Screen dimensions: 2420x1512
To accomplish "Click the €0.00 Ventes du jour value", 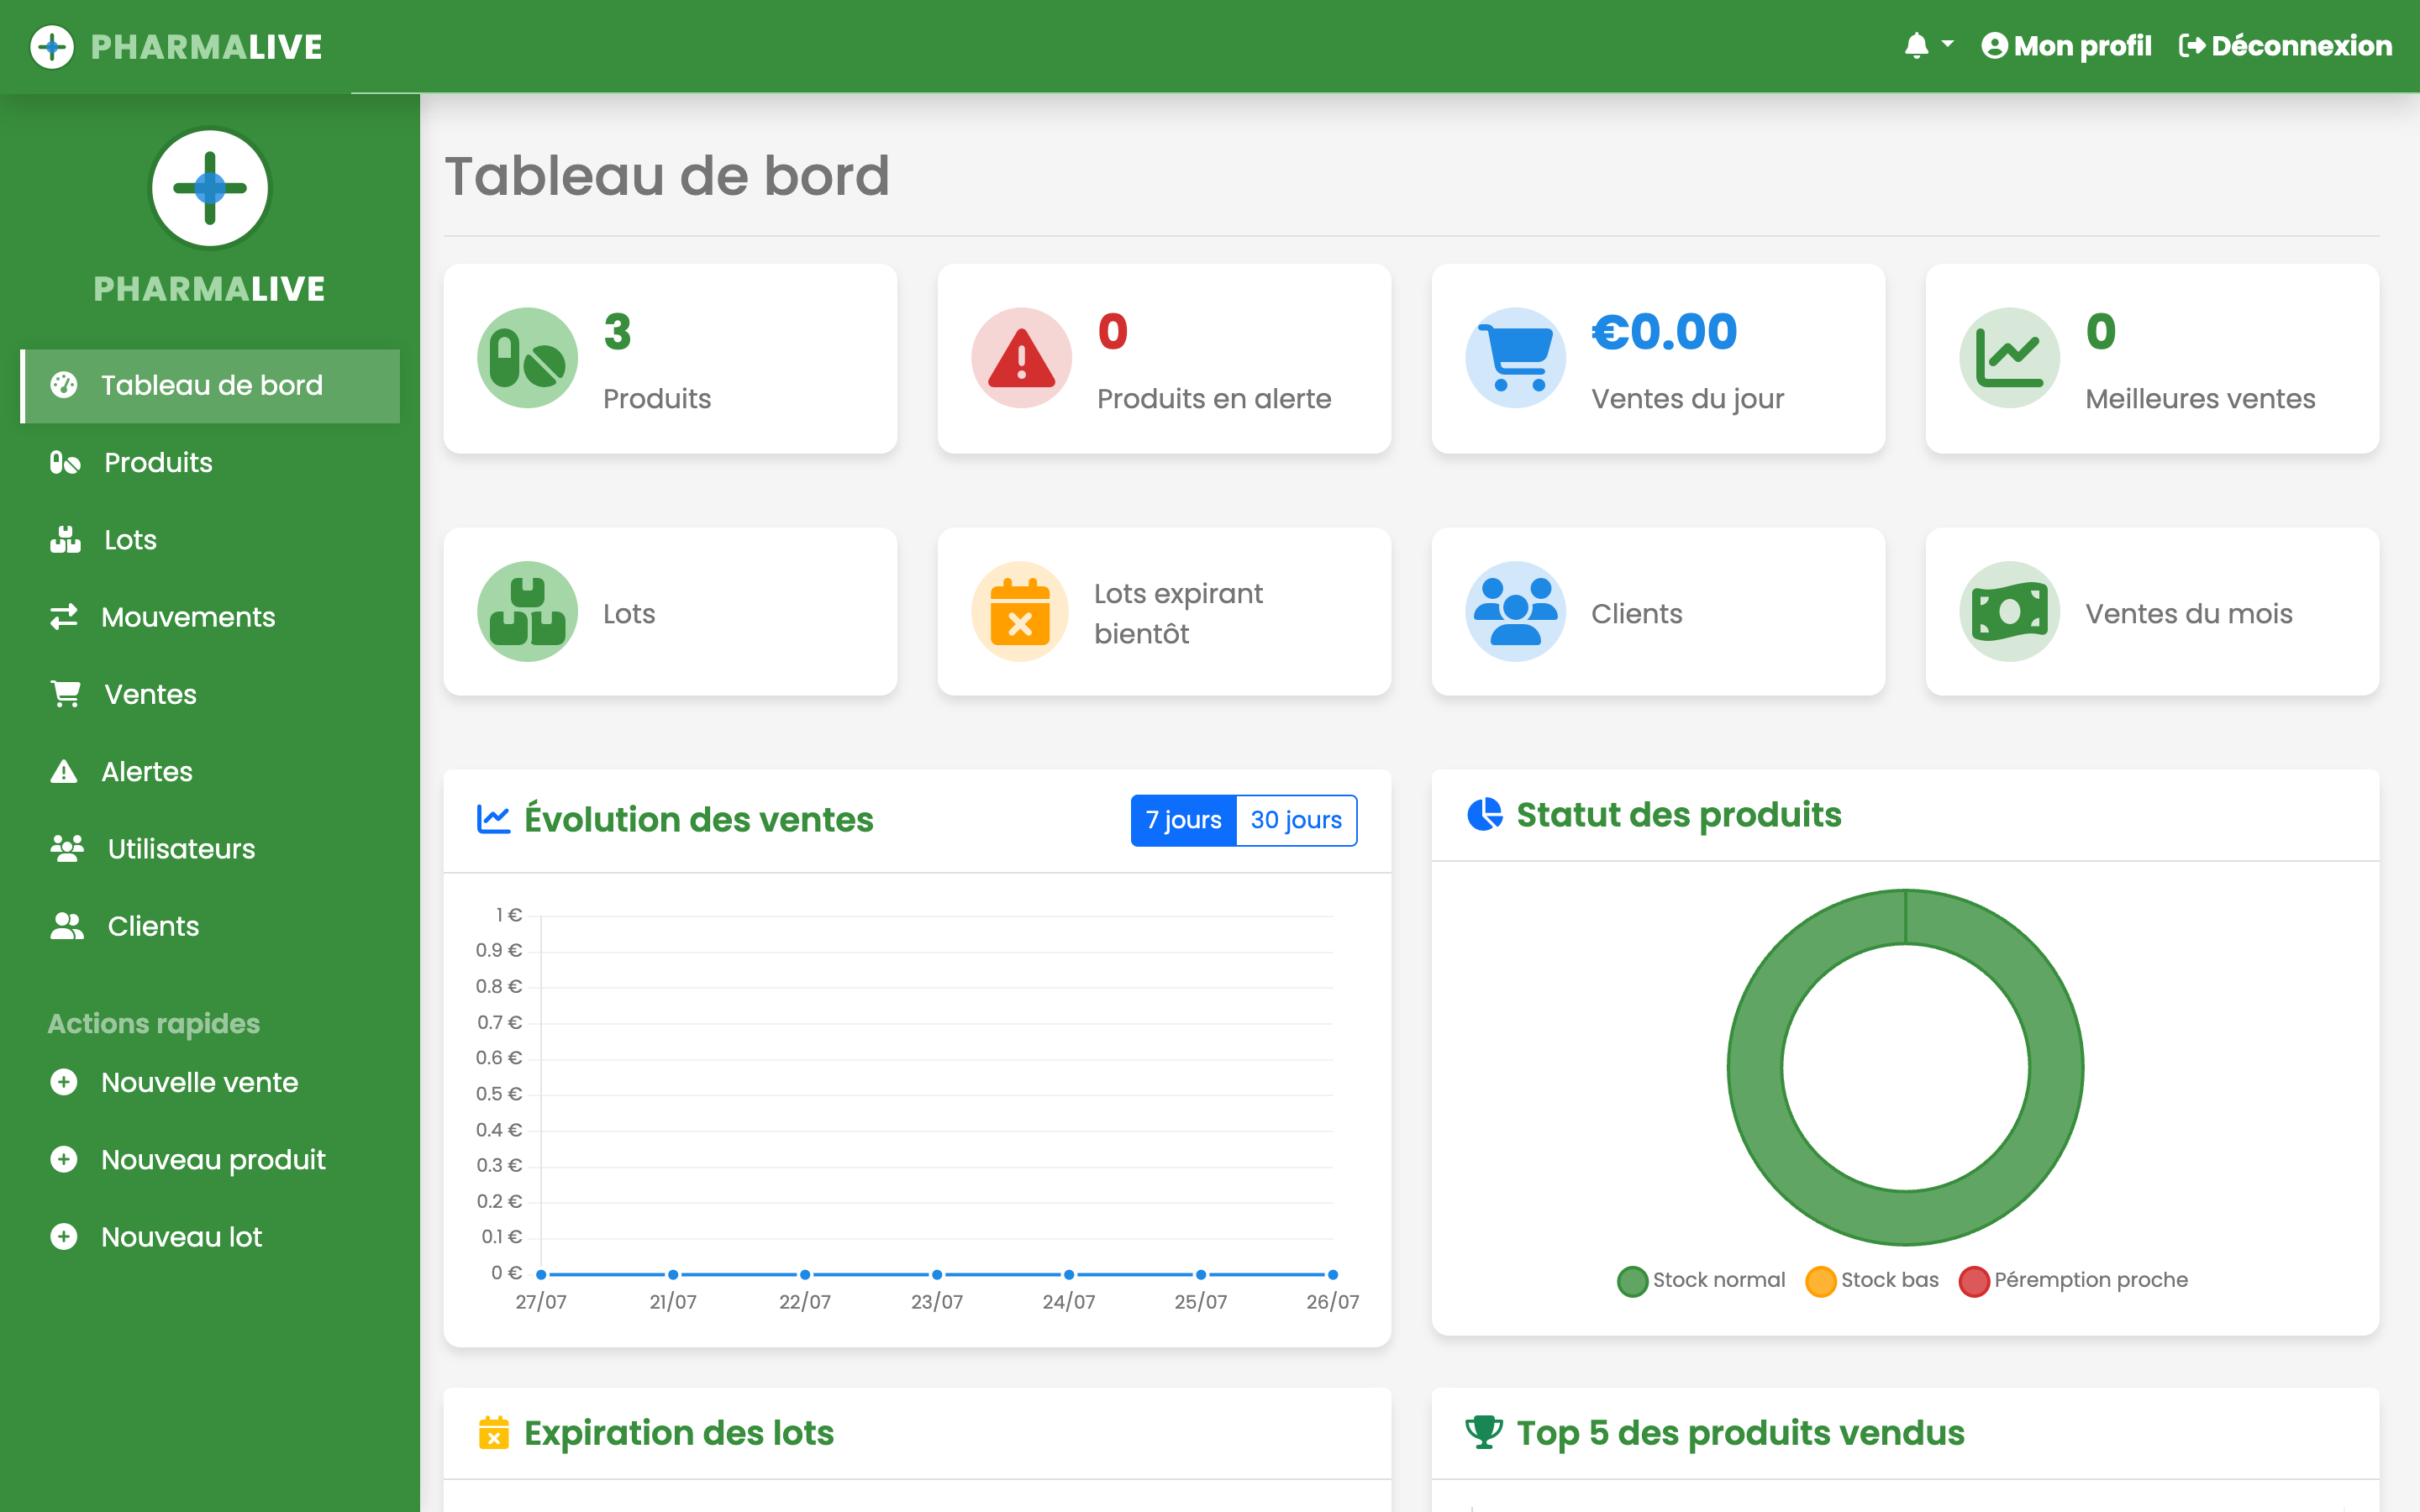I will pyautogui.click(x=1664, y=332).
